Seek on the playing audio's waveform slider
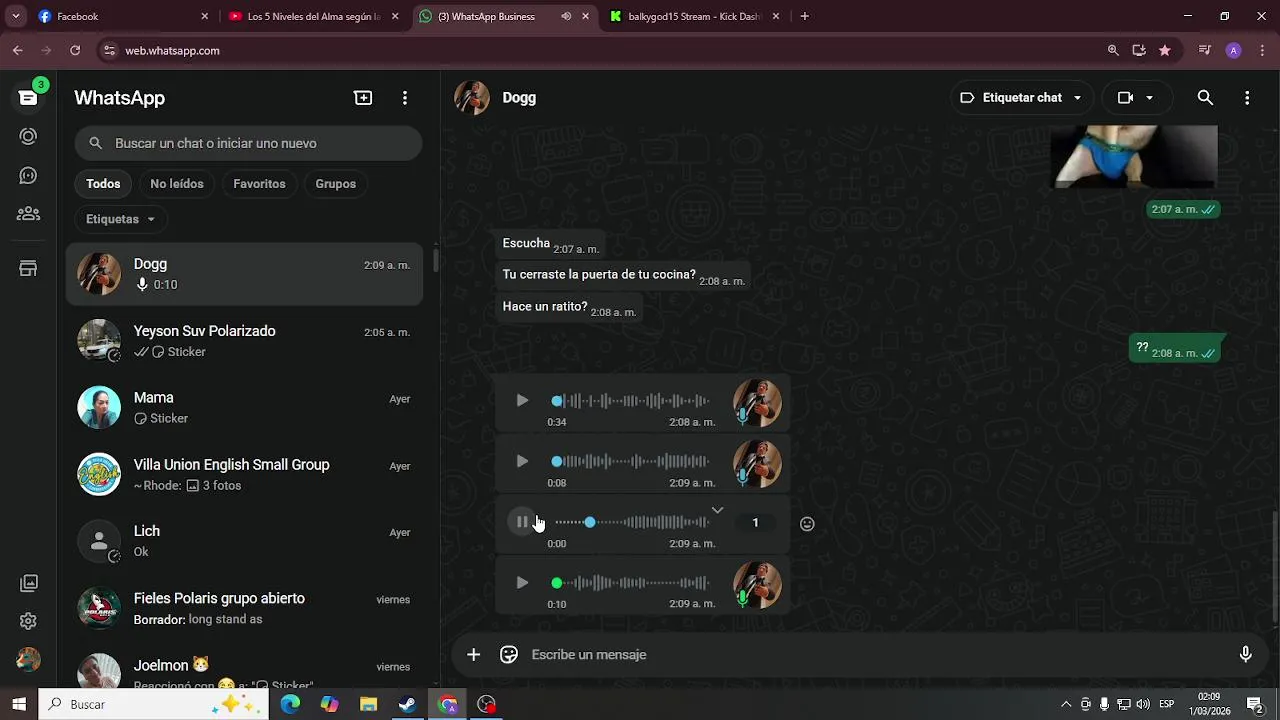This screenshot has width=1280, height=720. (632, 522)
